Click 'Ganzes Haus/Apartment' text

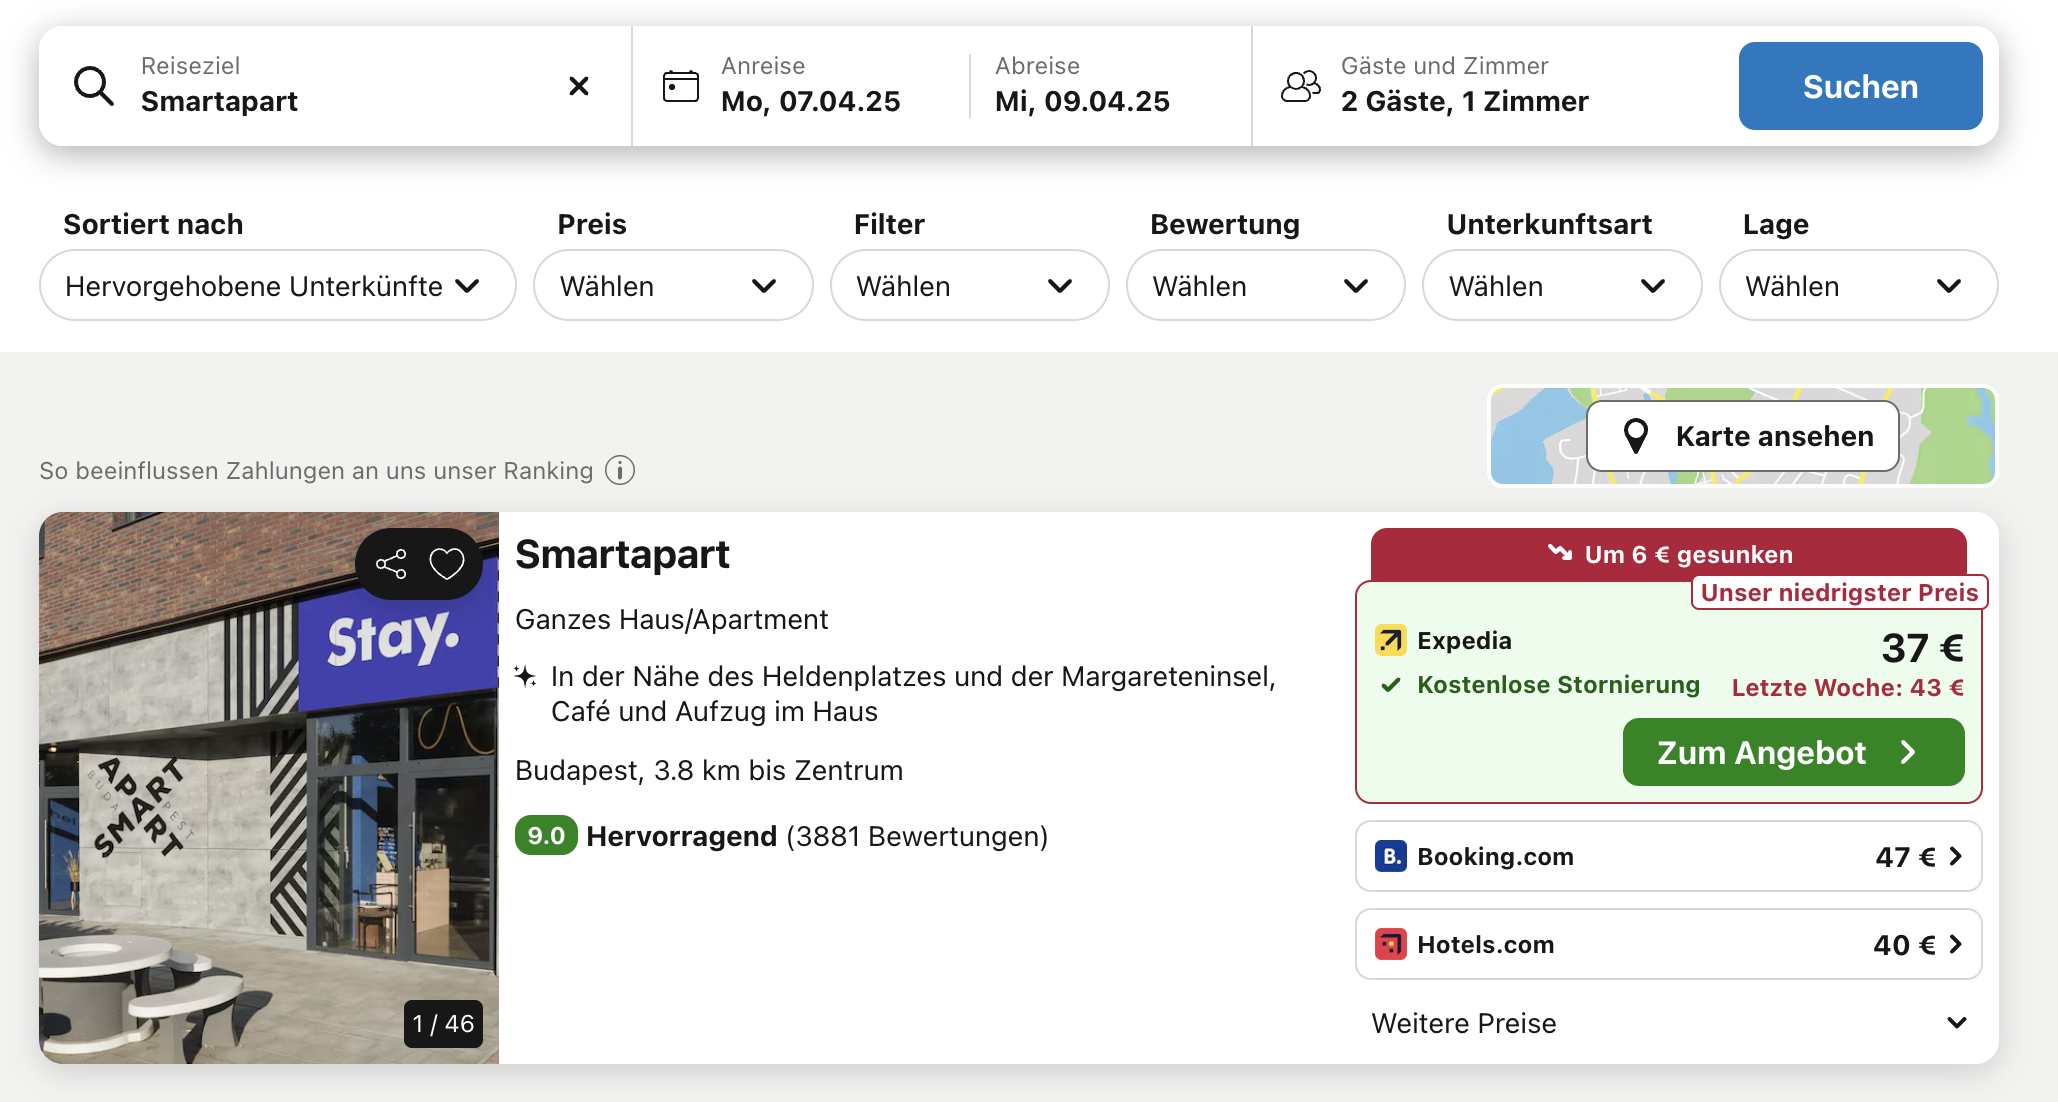click(671, 619)
